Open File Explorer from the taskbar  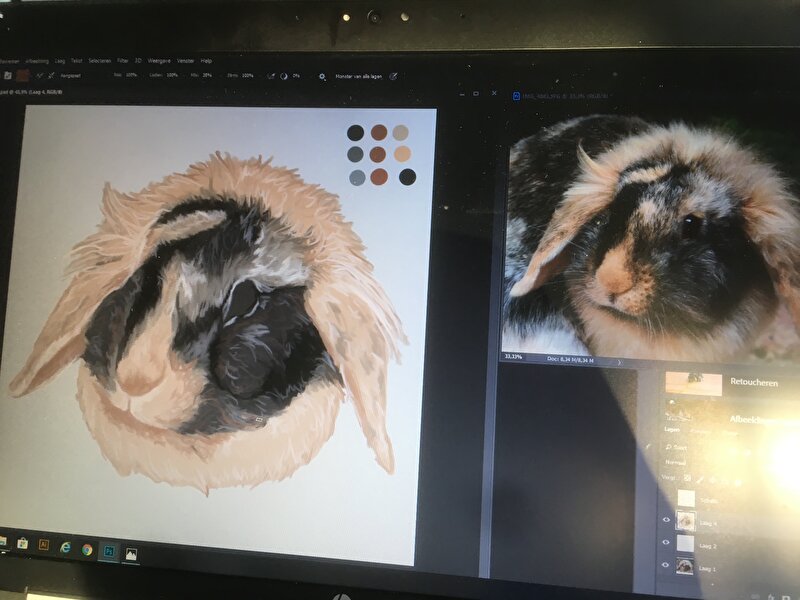3,541
